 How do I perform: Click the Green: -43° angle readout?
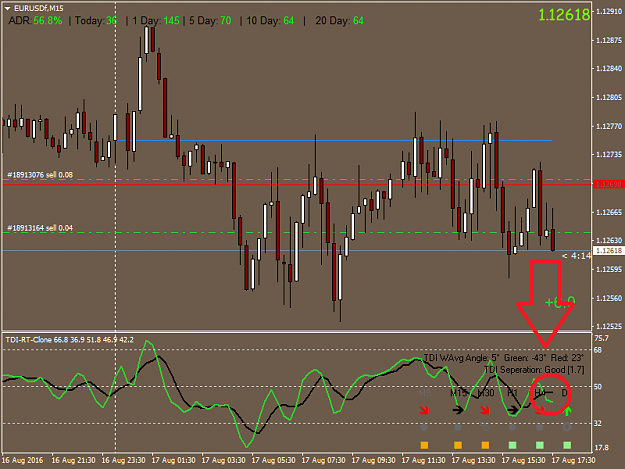pos(525,357)
